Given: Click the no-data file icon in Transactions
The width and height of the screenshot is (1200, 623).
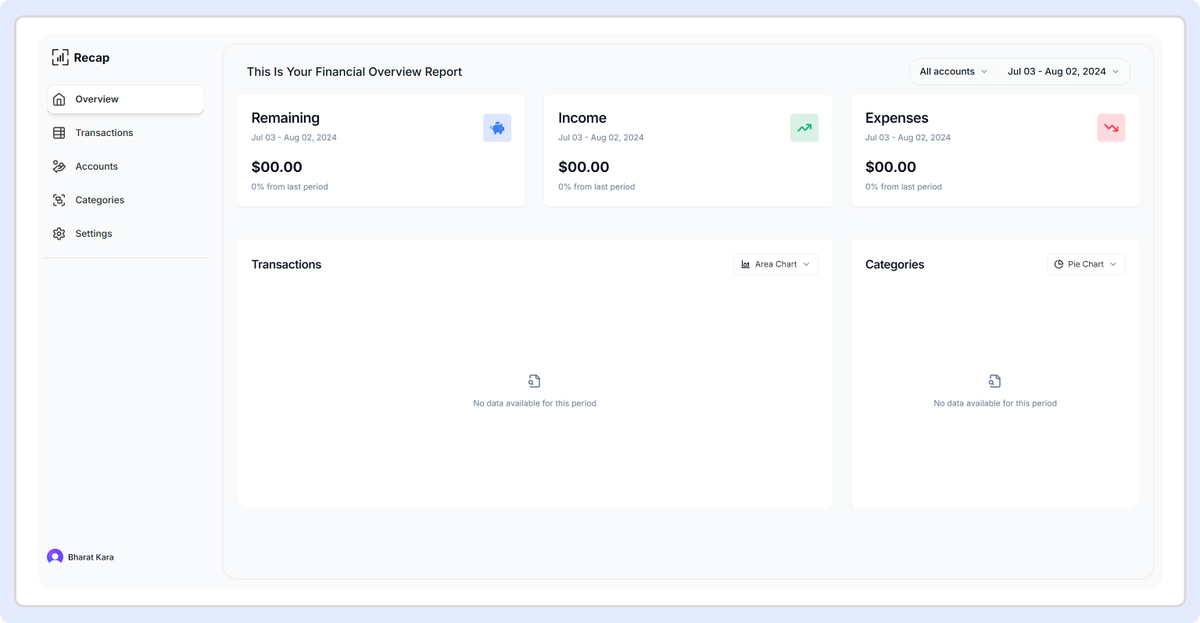Looking at the screenshot, I should pos(535,381).
